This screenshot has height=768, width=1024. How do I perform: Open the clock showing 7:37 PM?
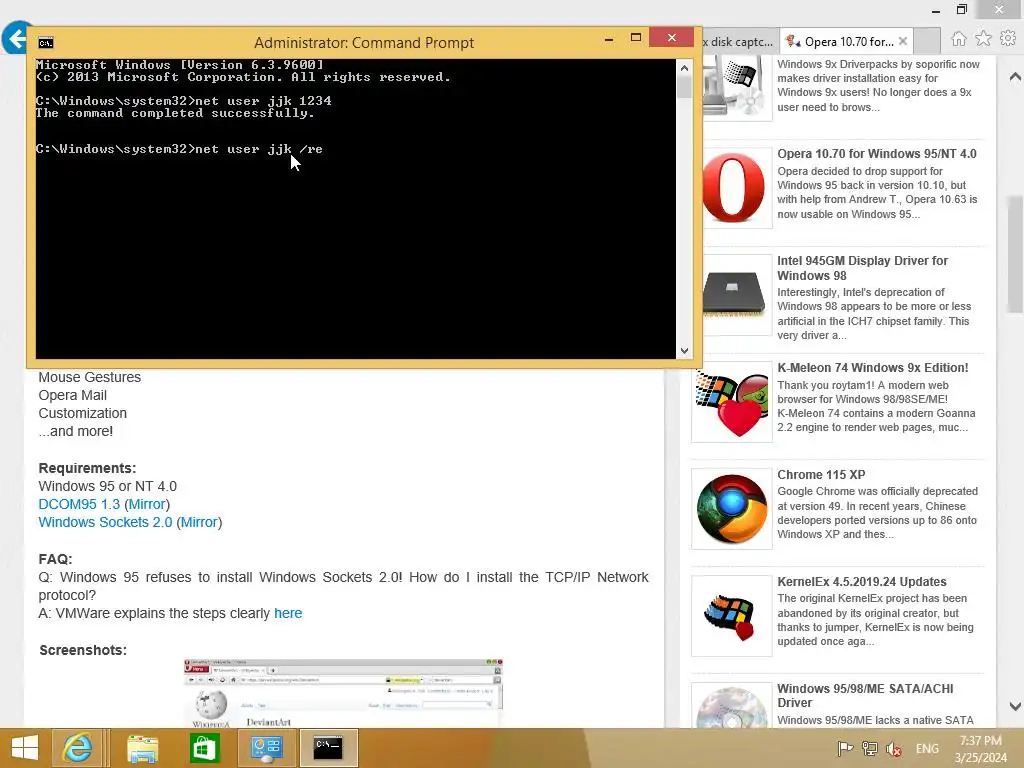[980, 749]
